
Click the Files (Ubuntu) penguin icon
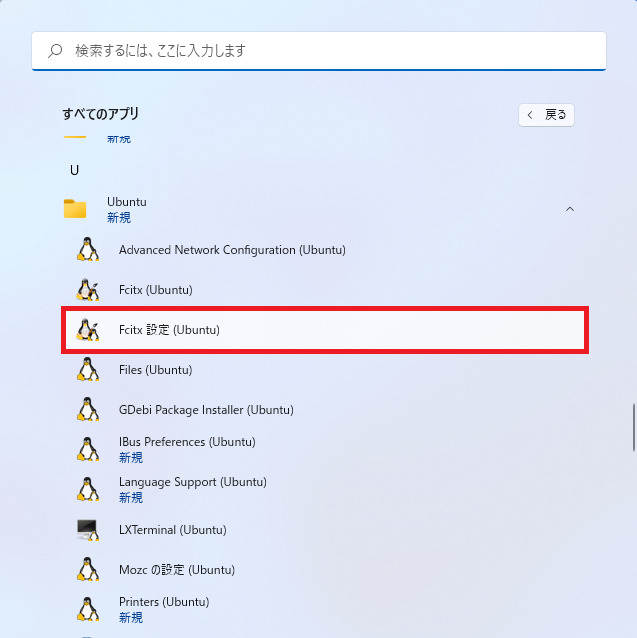click(88, 369)
